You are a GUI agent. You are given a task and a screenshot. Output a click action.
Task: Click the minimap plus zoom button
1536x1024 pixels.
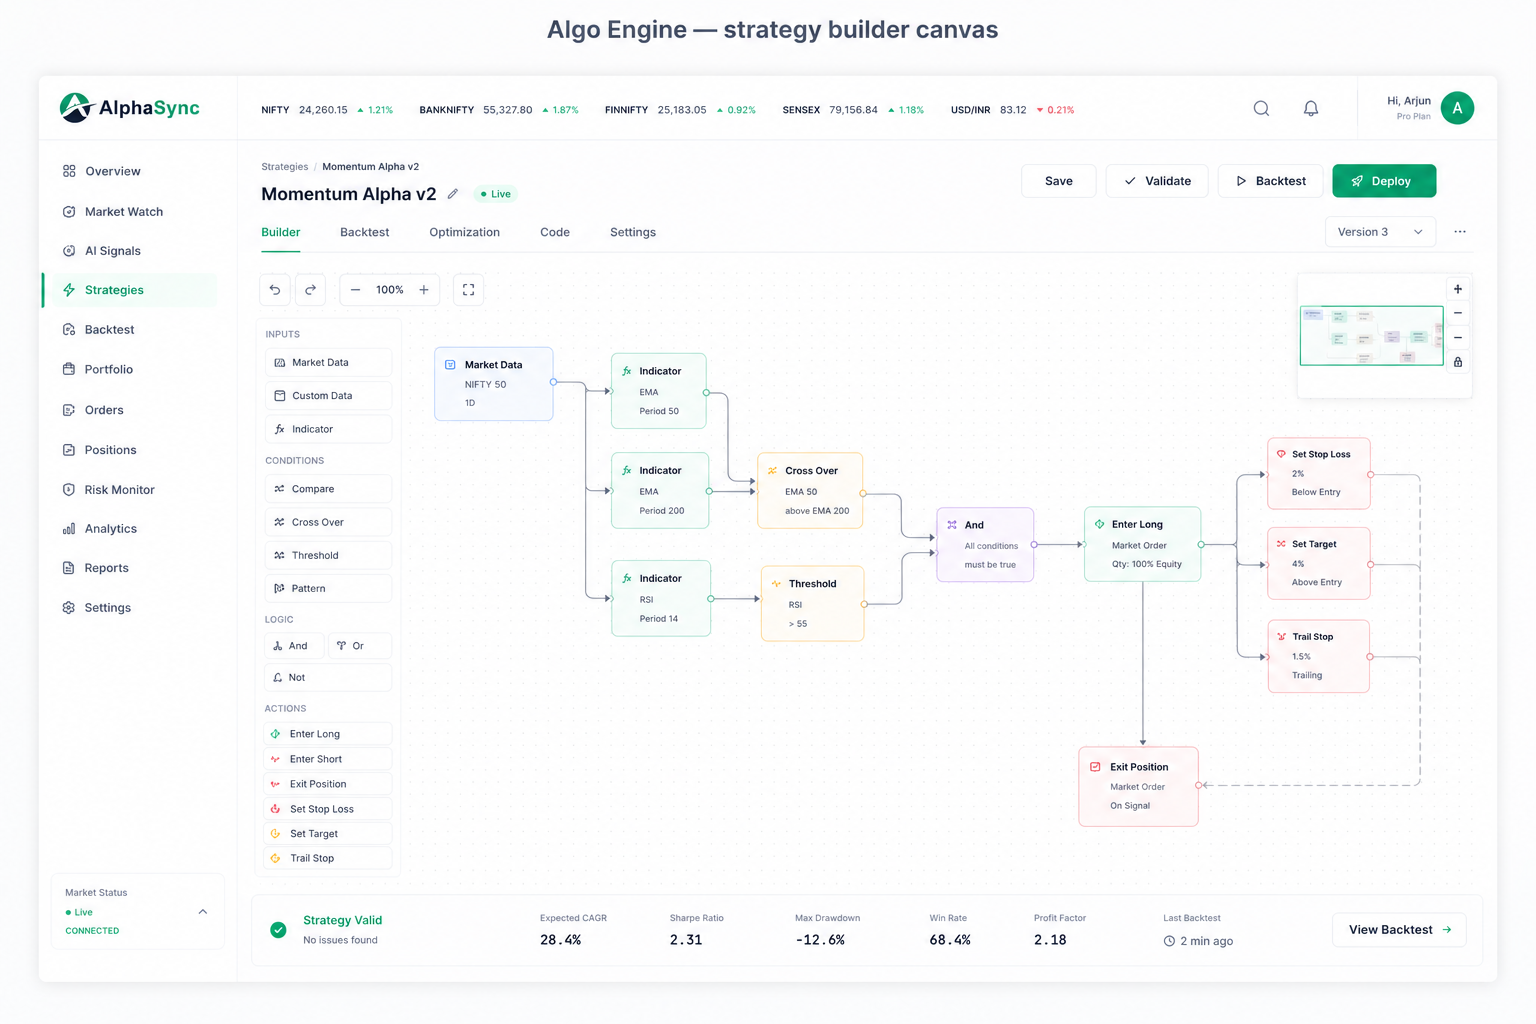[1458, 289]
